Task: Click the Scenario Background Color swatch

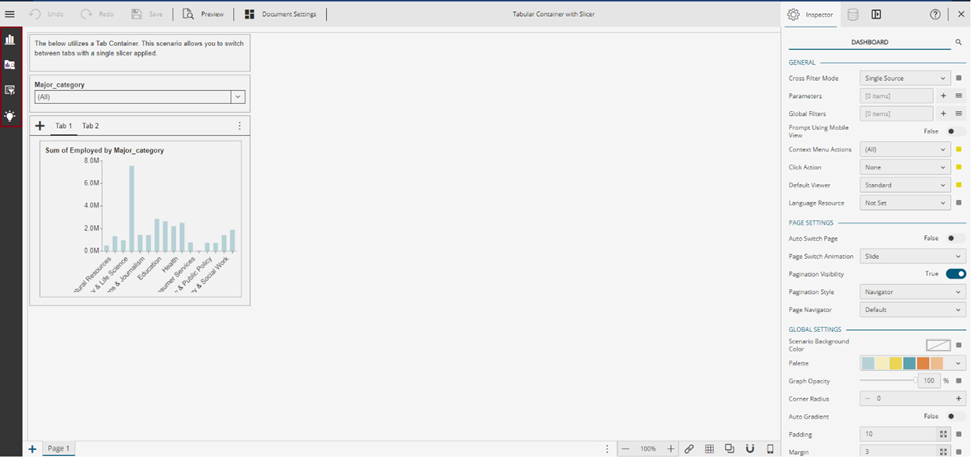Action: tap(937, 345)
